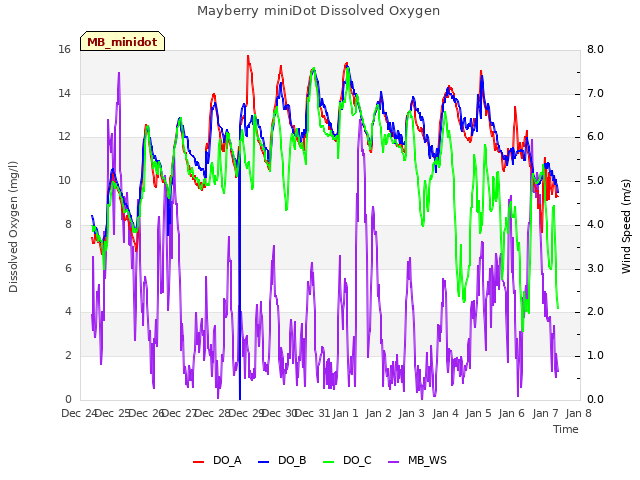640x480 pixels.
Task: Click the 8 value on left axis
Action: pyautogui.click(x=68, y=224)
